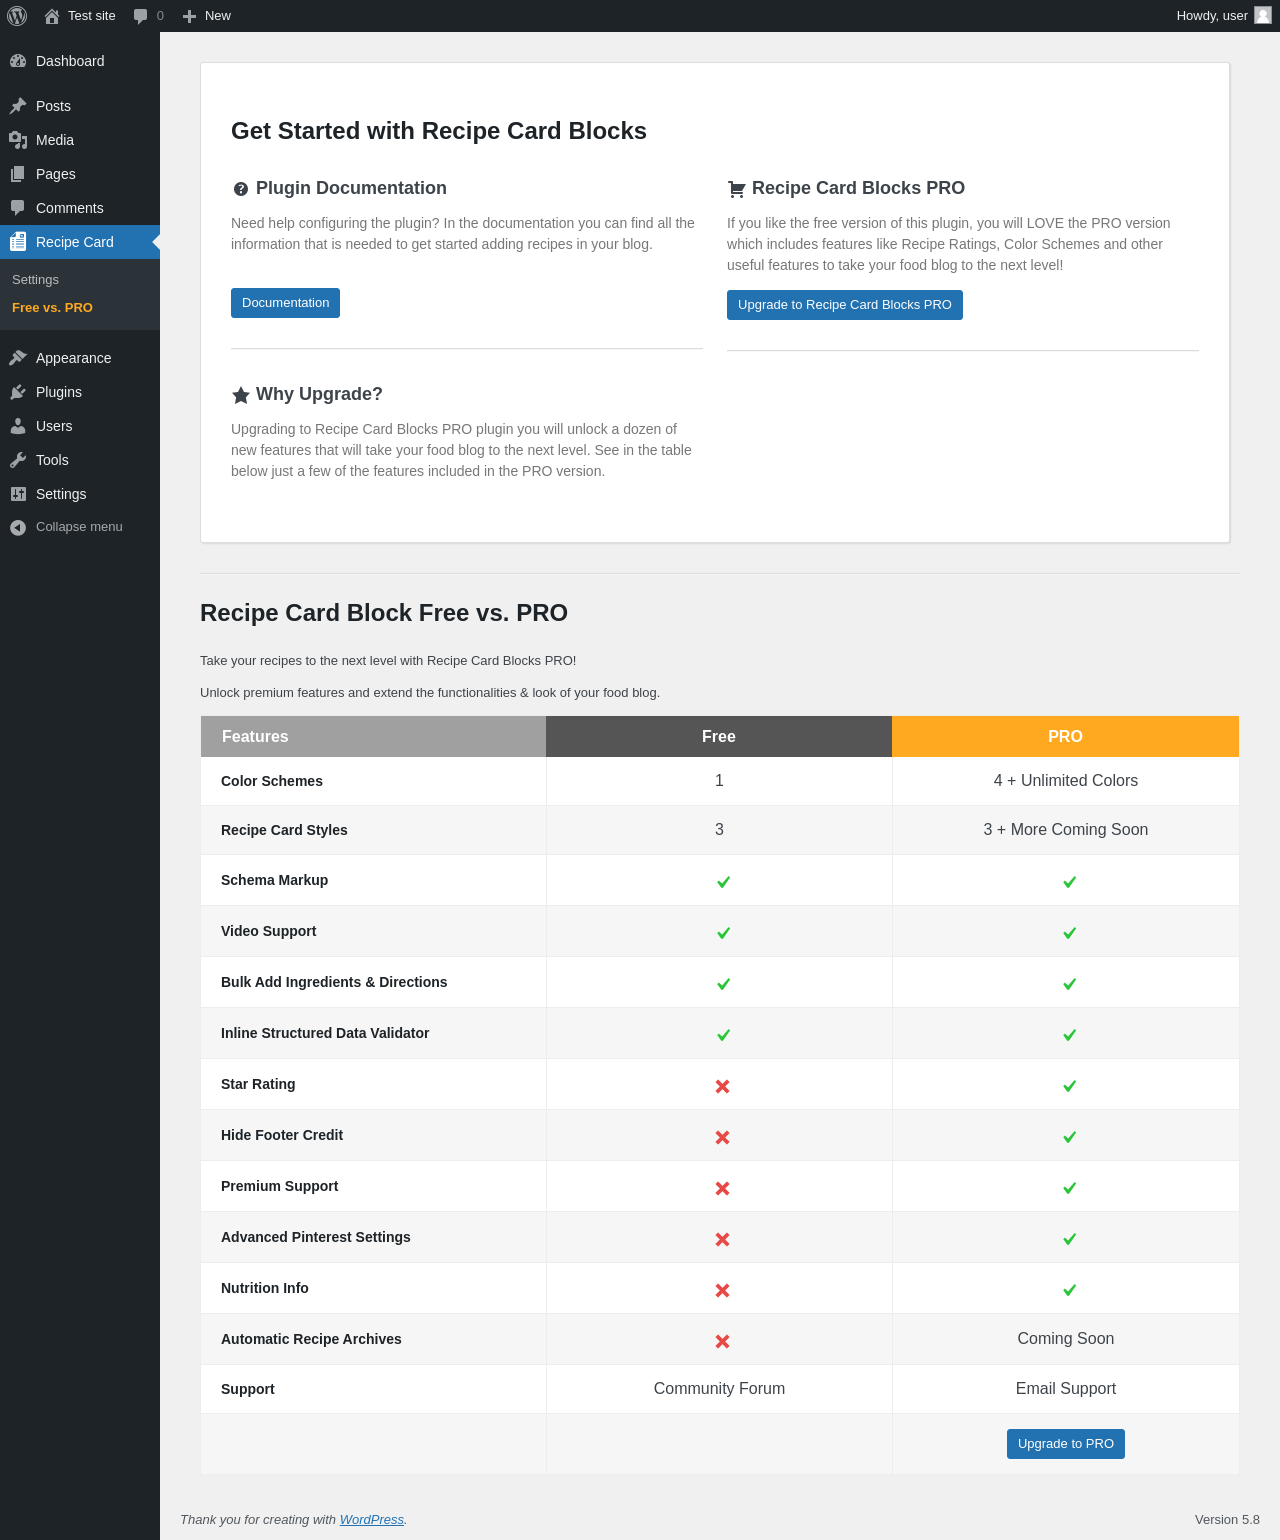Screen dimensions: 1280x1540
Task: Navigate to Pages
Action: (x=80, y=174)
